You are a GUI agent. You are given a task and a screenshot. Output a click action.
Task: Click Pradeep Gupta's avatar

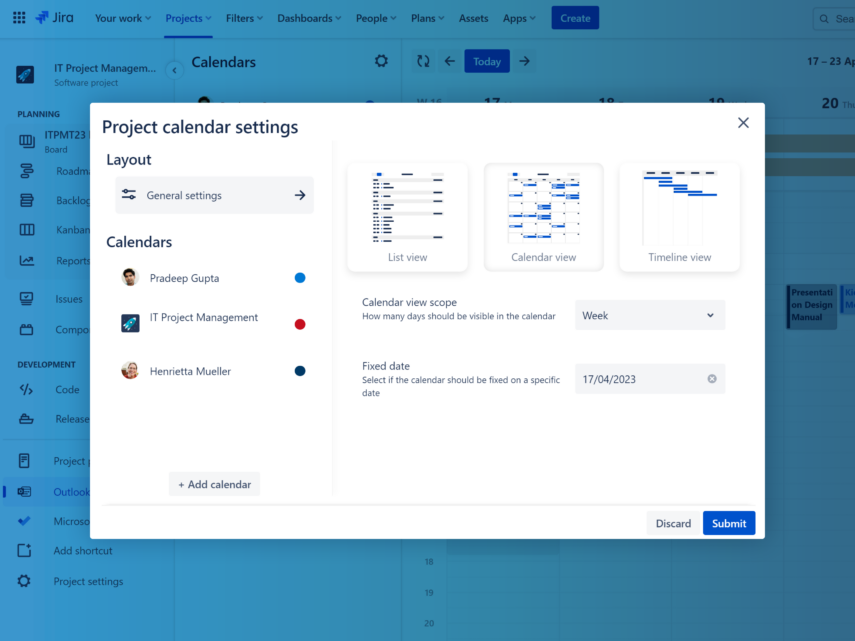[130, 277]
